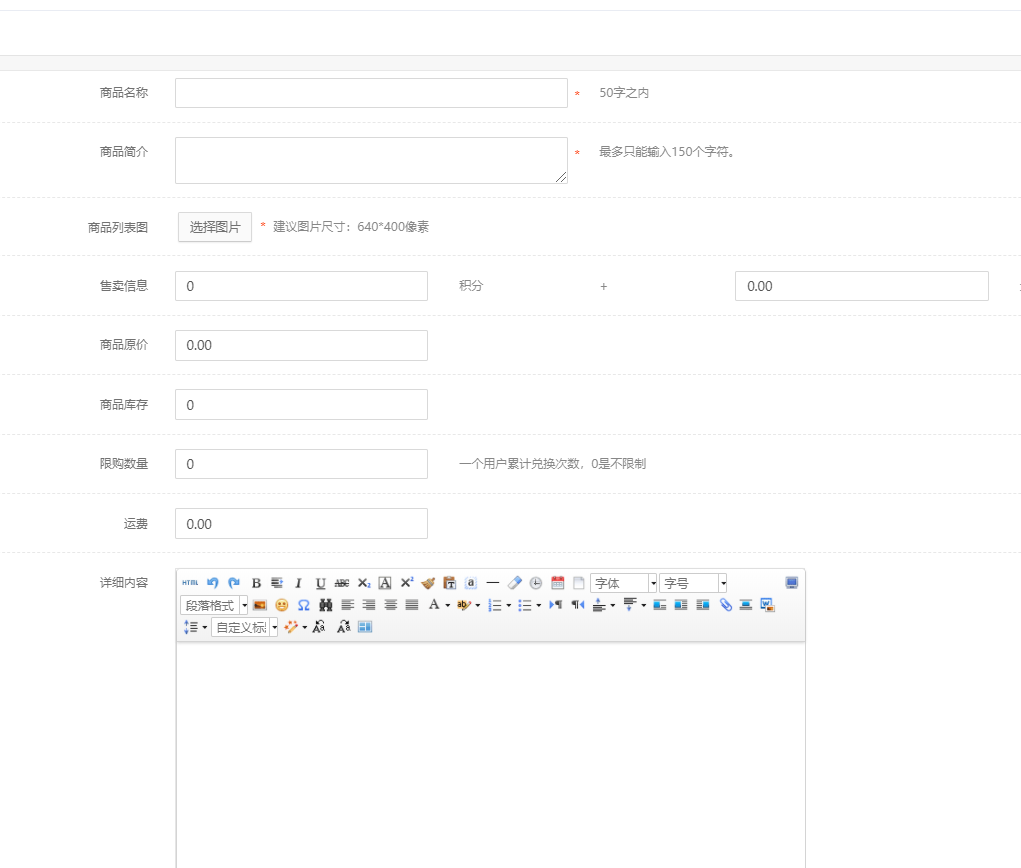
Task: Apply underline formatting in editor
Action: tap(320, 583)
